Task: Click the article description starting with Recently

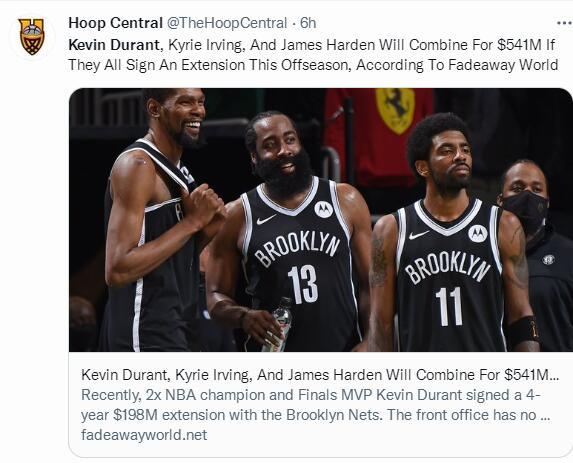Action: [x=316, y=405]
